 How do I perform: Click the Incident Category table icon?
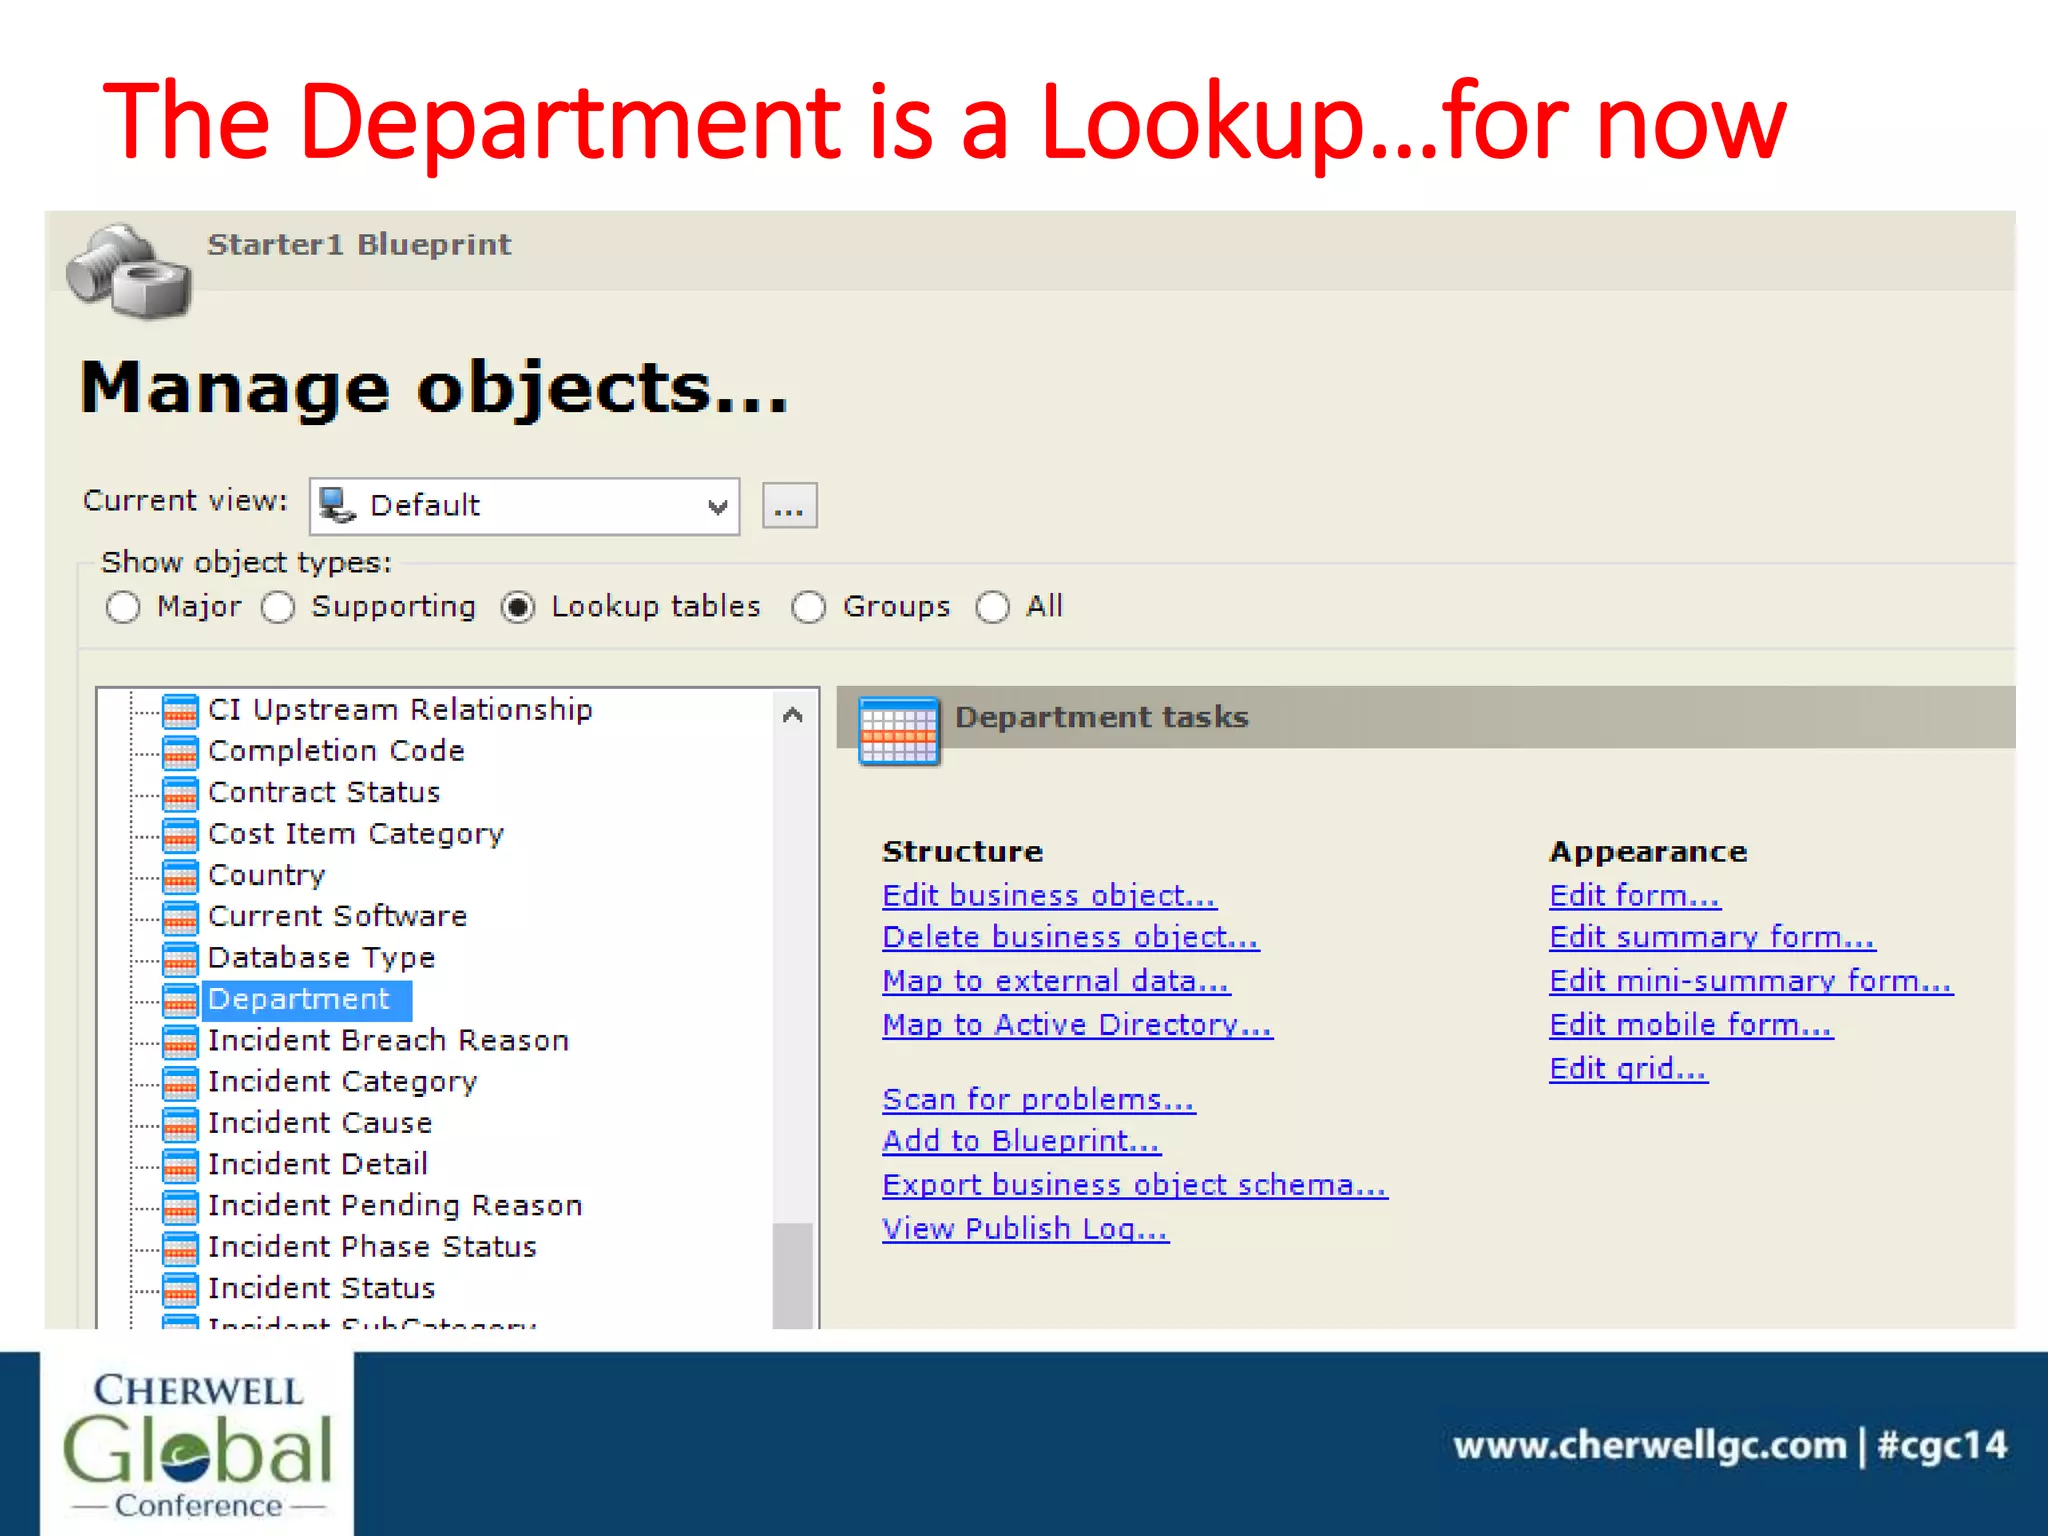[180, 1082]
